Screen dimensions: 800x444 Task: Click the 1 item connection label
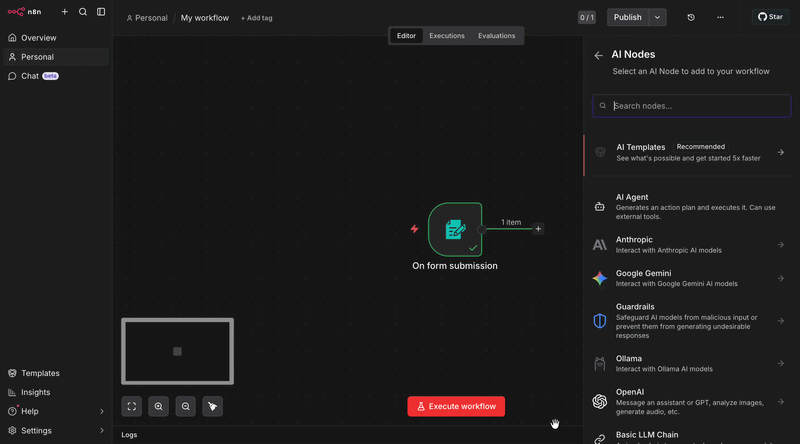511,222
